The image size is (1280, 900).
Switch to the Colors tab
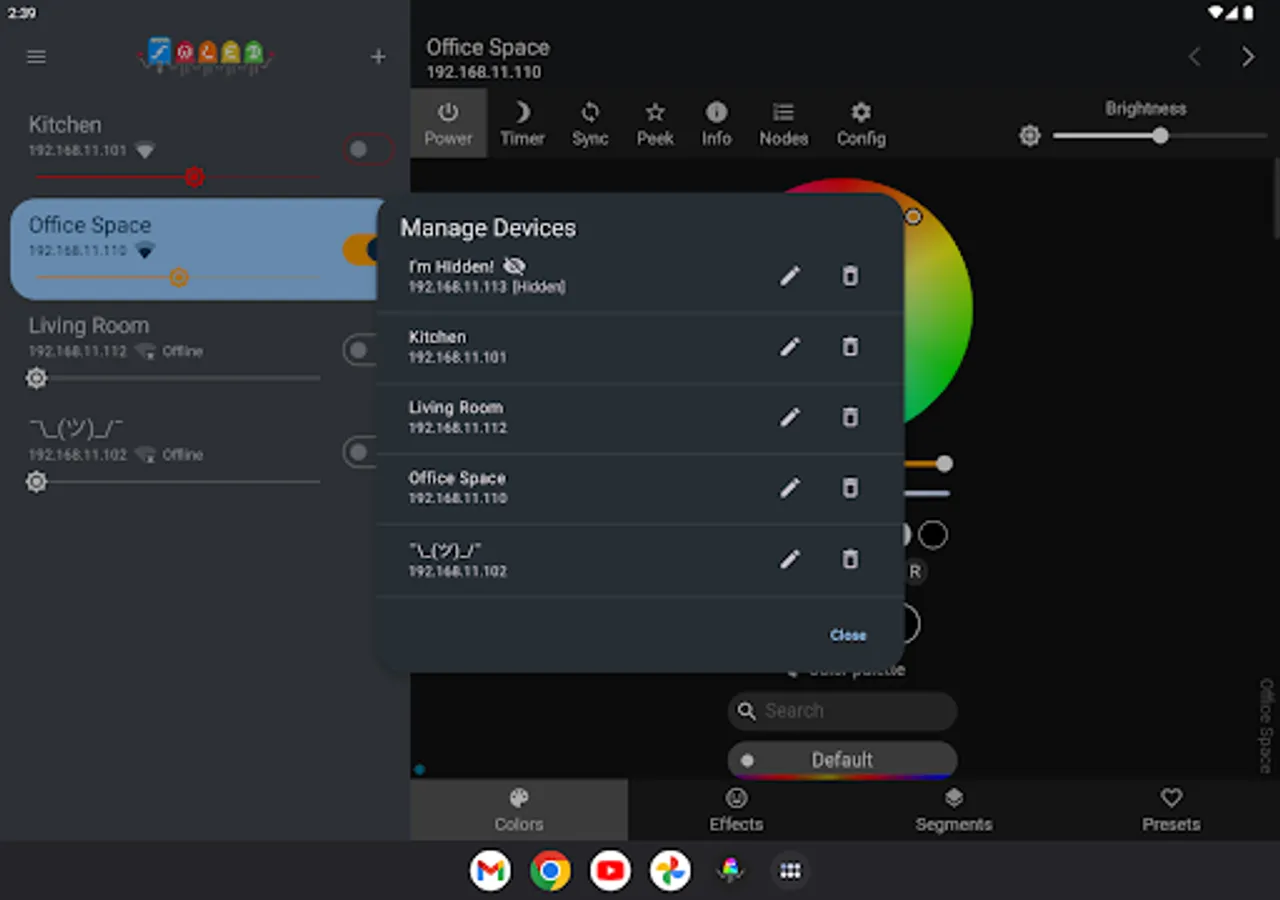[519, 810]
